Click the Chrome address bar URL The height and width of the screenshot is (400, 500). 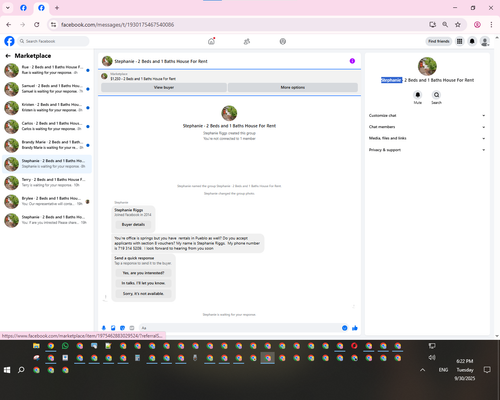point(117,25)
